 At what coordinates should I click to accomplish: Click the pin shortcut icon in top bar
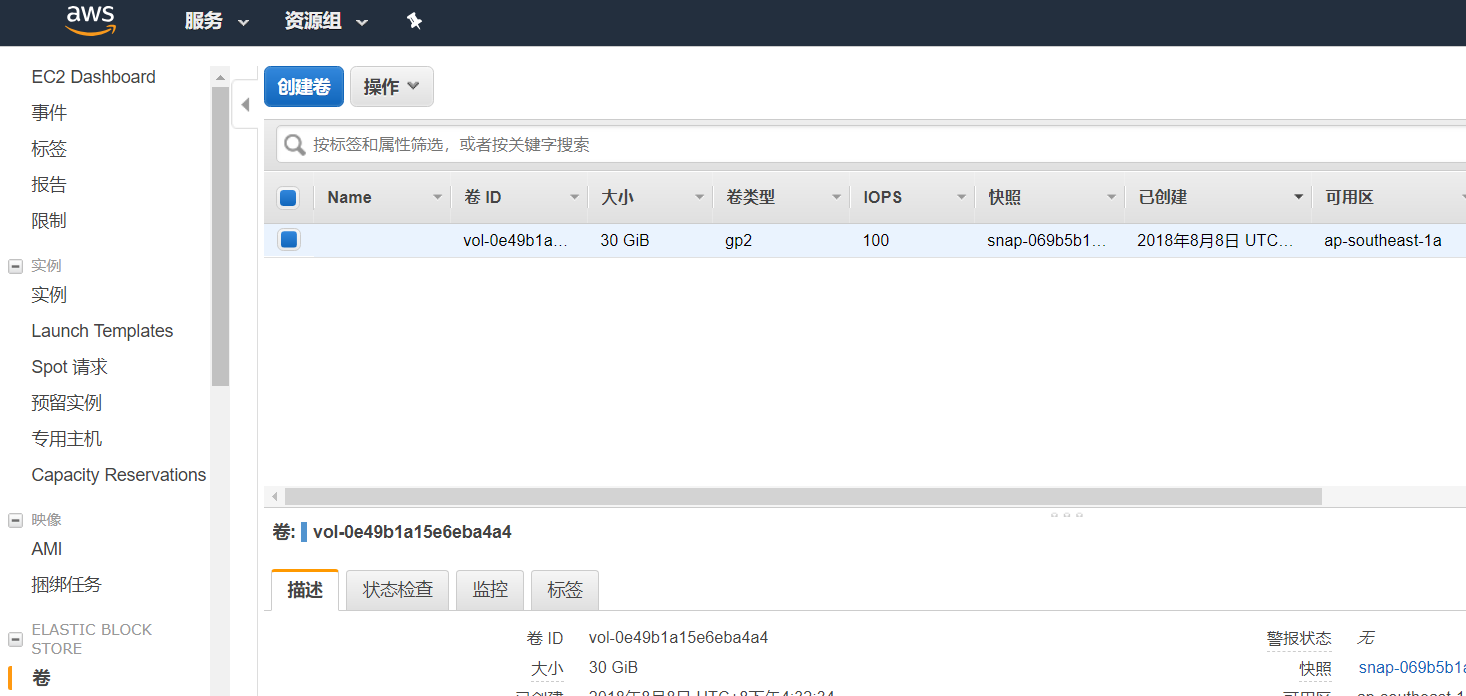pos(414,21)
